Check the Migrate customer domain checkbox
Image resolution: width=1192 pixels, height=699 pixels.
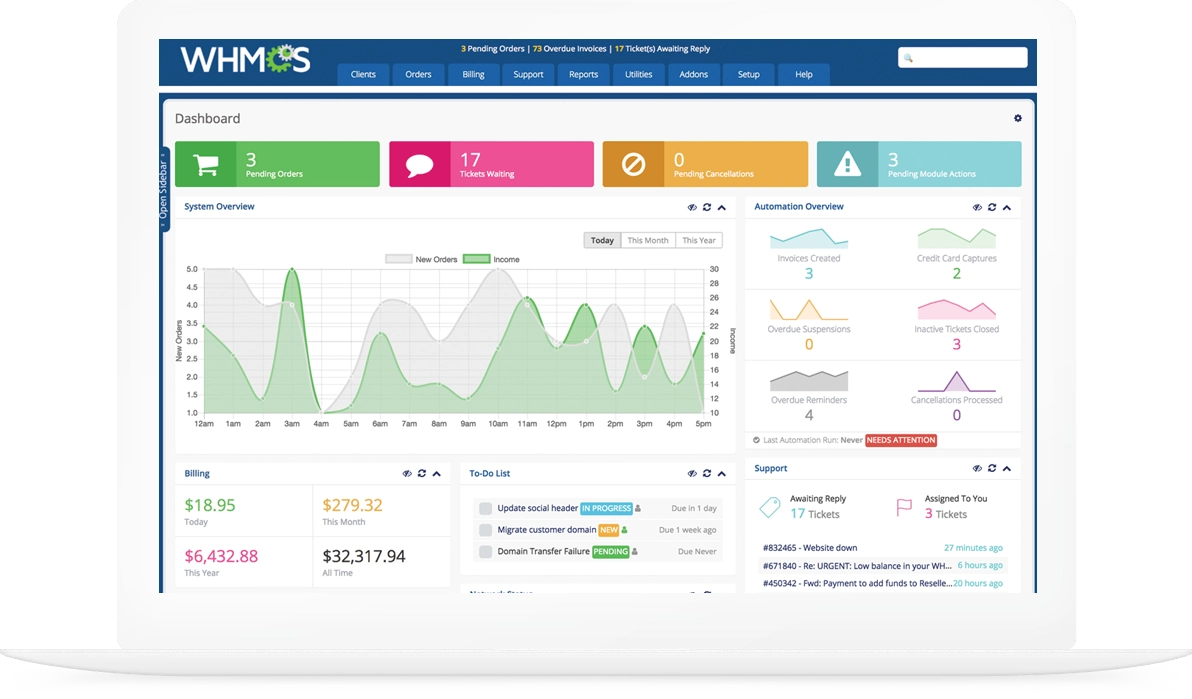pyautogui.click(x=485, y=530)
